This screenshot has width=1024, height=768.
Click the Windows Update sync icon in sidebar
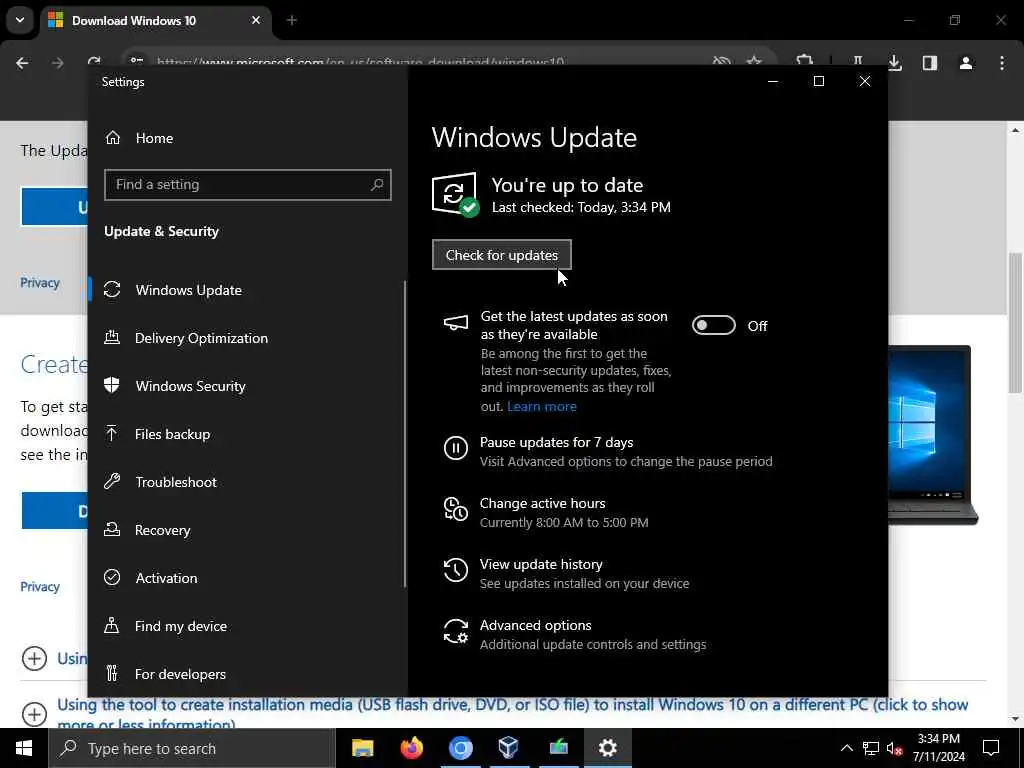tap(112, 289)
